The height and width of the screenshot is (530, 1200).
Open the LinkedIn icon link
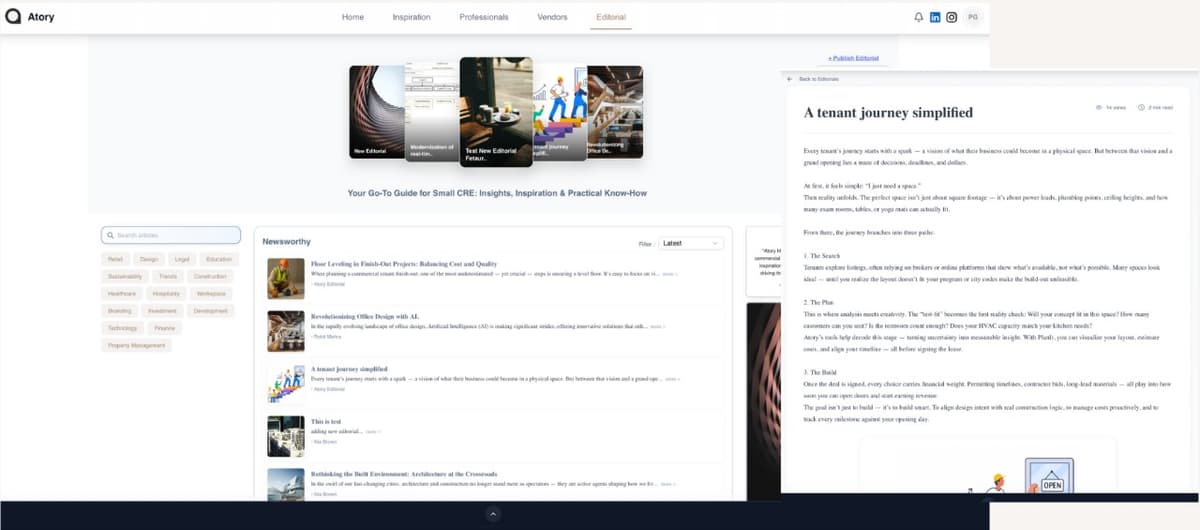point(935,17)
